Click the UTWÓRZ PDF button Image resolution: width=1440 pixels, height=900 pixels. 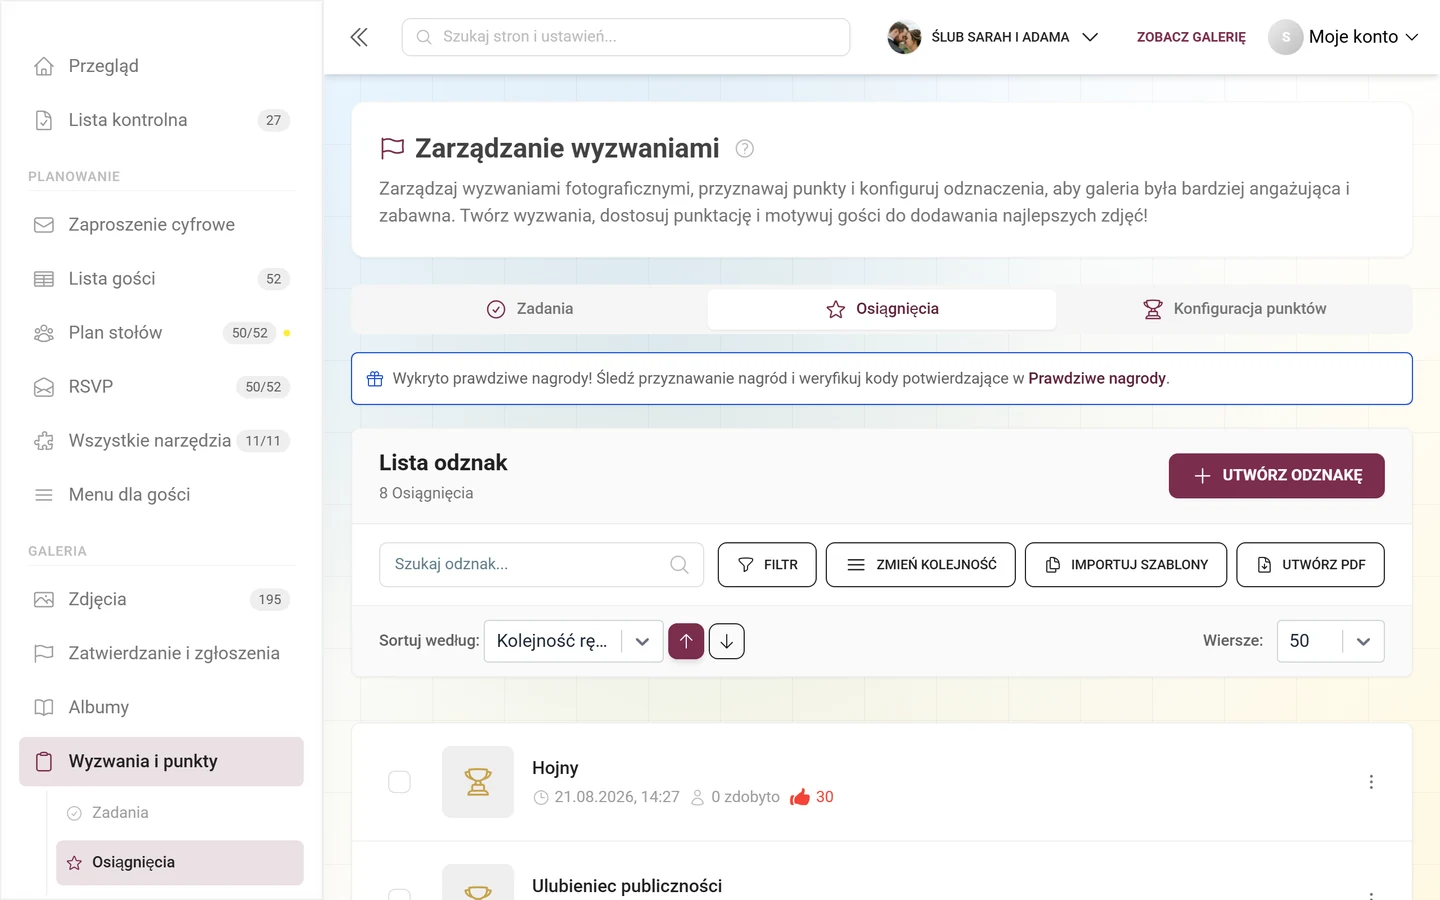1310,565
